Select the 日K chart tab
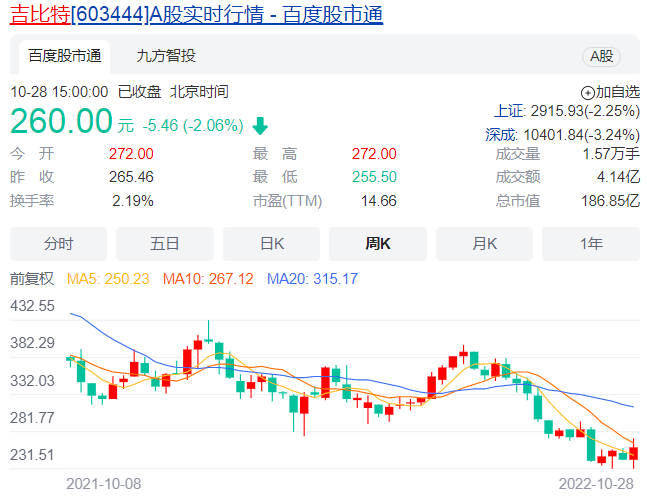The width and height of the screenshot is (647, 496). pos(272,244)
